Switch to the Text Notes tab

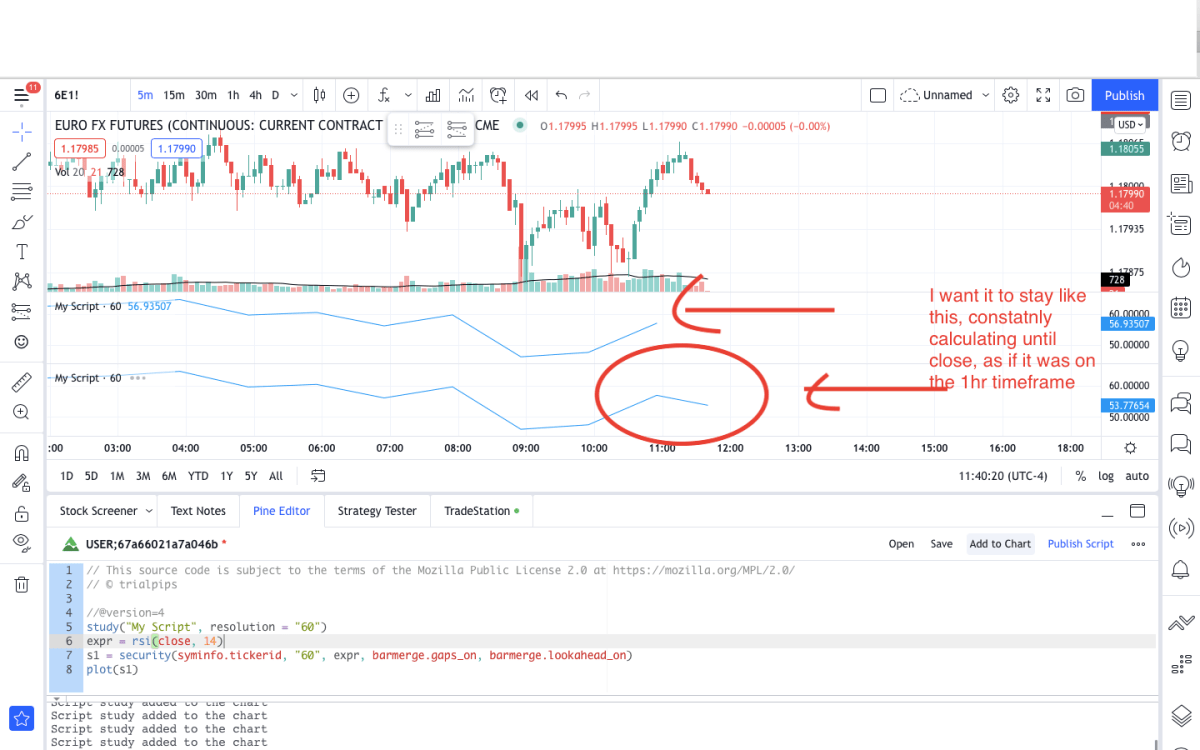[x=198, y=511]
